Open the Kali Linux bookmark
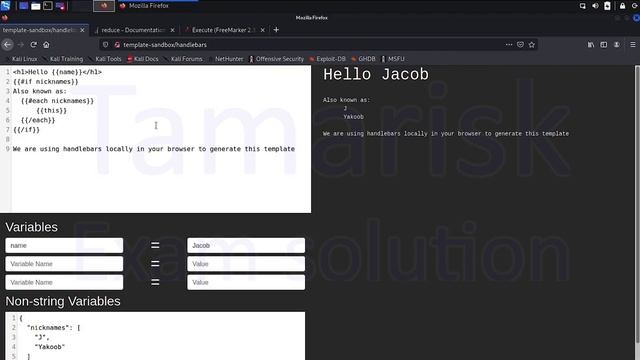 [x=21, y=59]
